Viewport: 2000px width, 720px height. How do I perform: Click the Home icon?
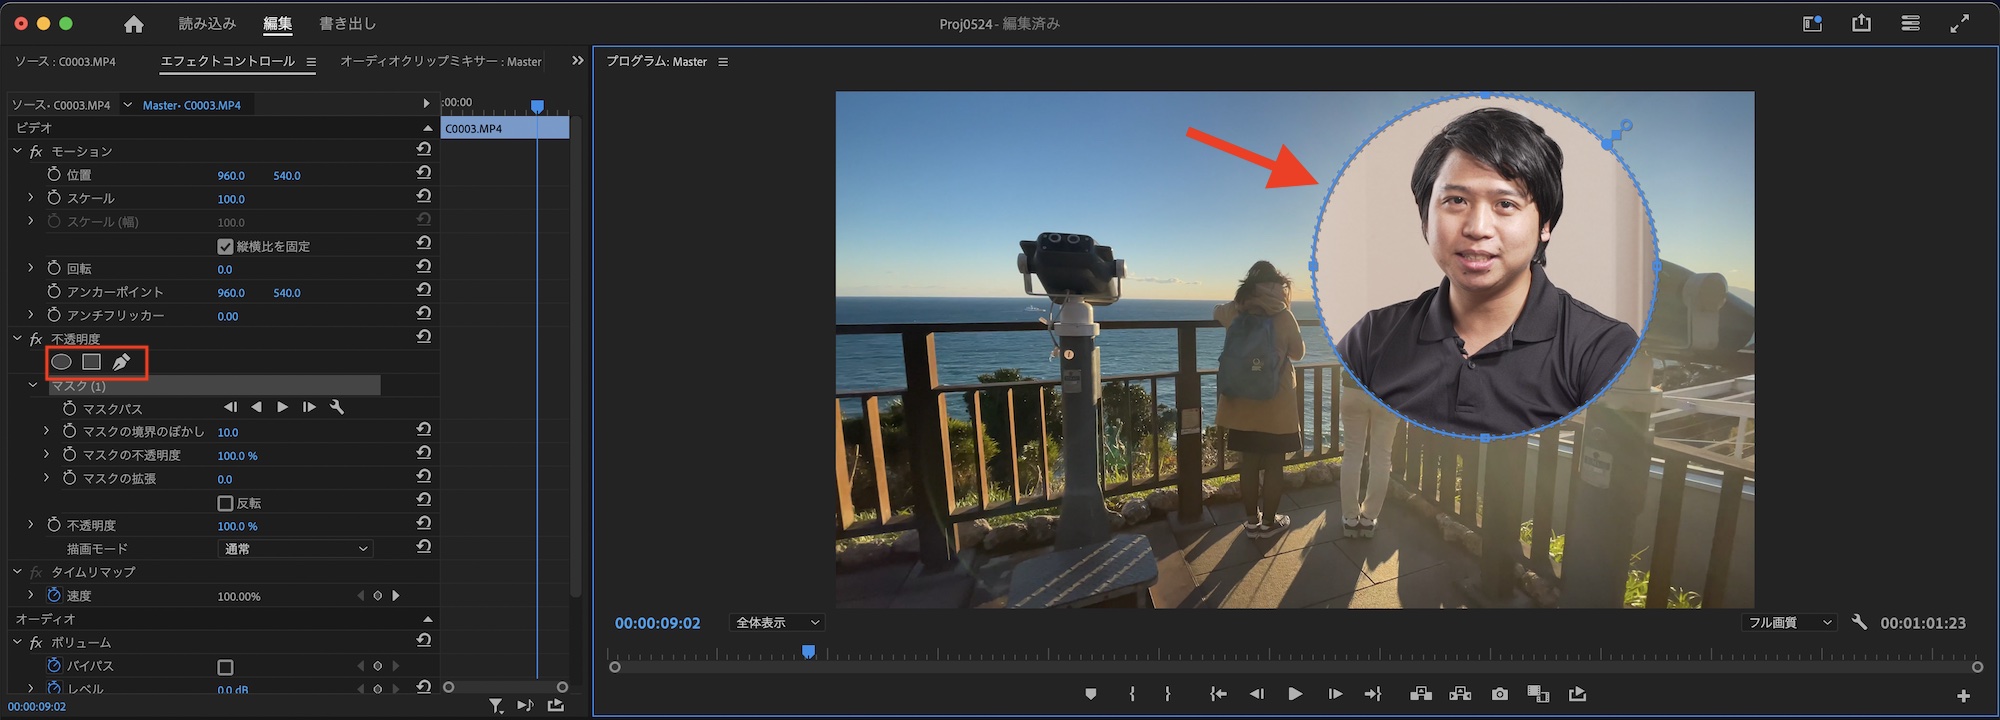coord(133,24)
